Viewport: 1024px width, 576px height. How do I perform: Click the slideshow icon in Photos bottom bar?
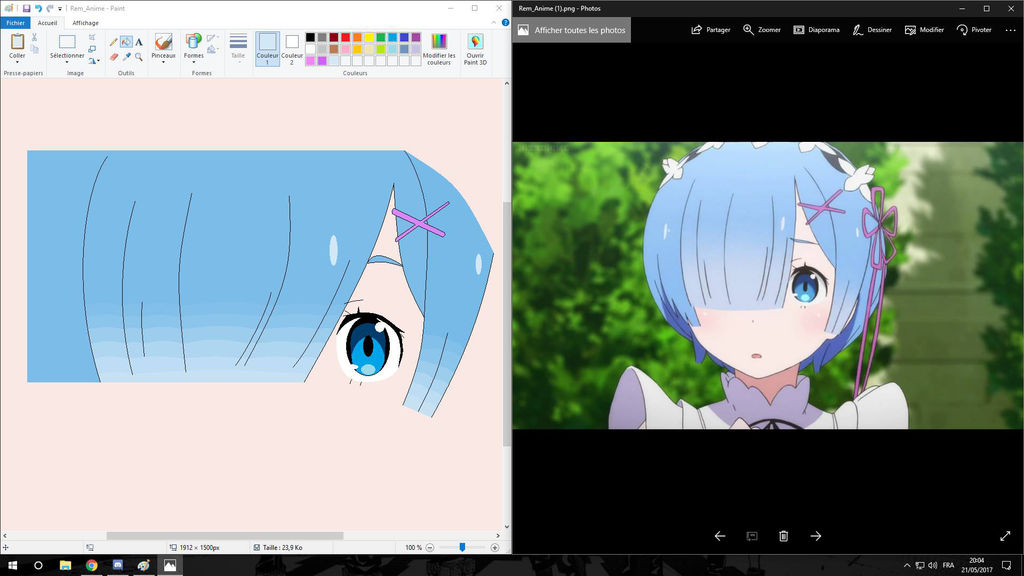click(752, 536)
